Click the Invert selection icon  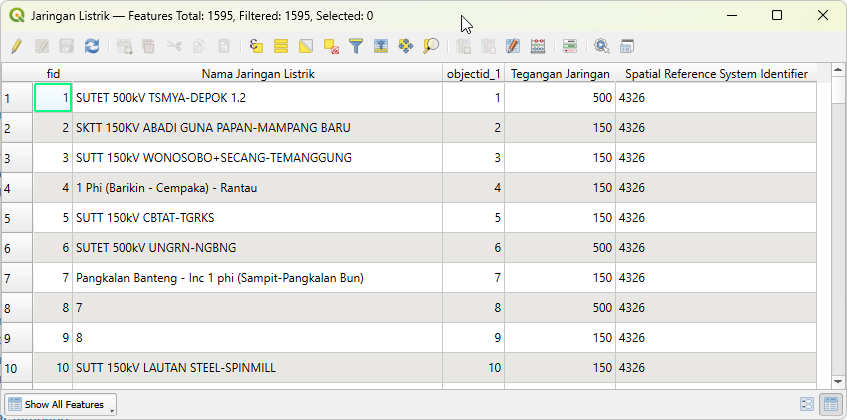point(306,46)
